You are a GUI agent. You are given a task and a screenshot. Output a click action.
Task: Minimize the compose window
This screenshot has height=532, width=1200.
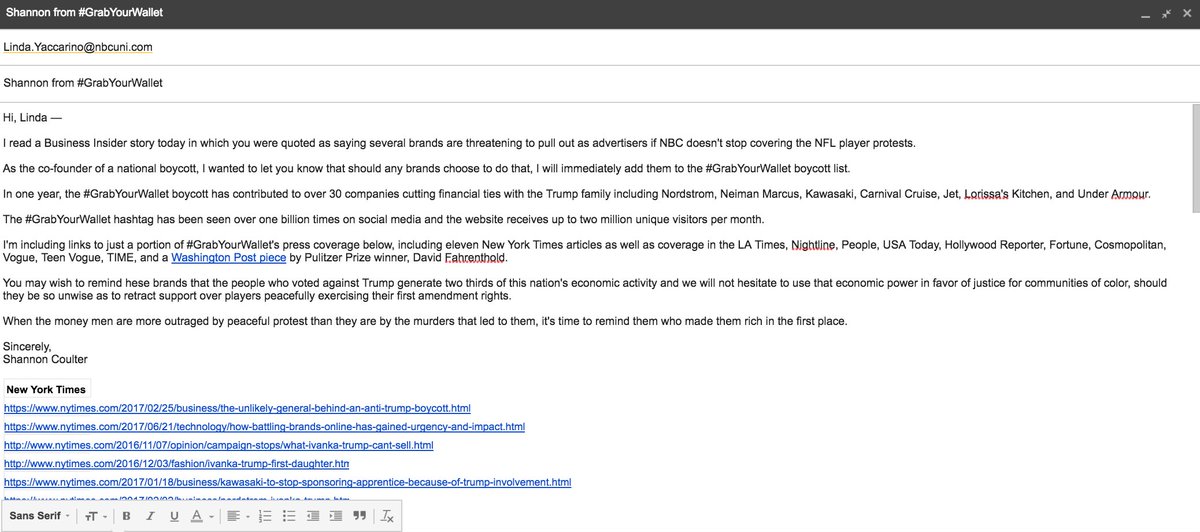point(1147,15)
